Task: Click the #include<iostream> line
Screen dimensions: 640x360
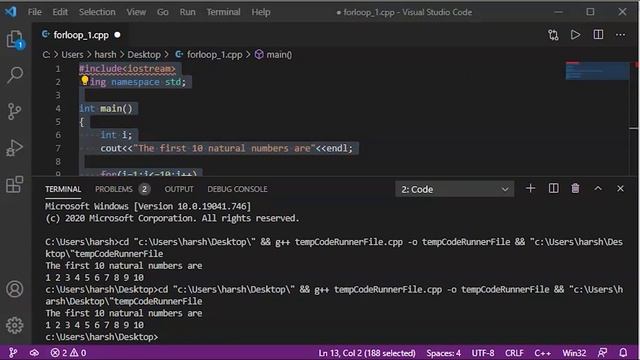Action: point(127,69)
